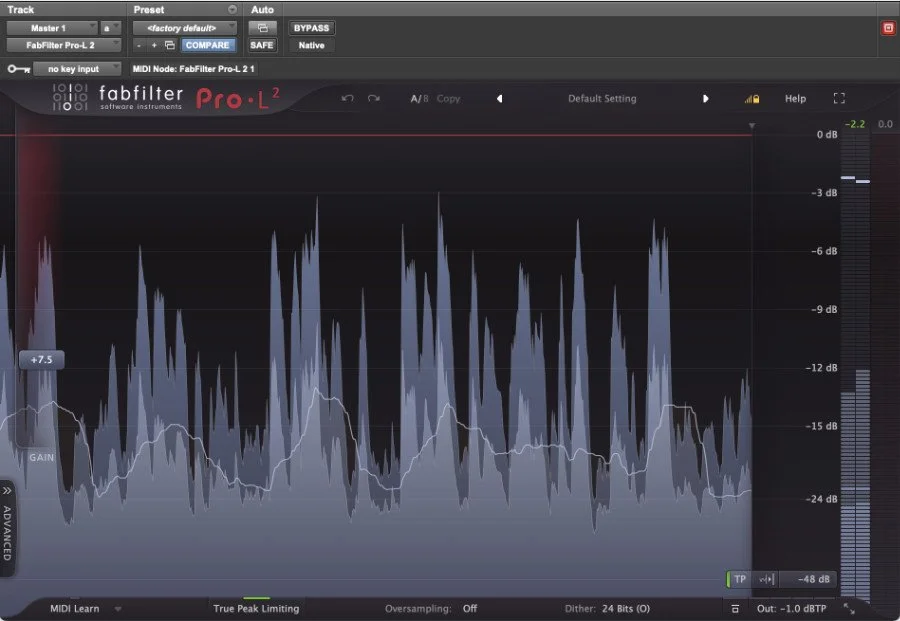Open the Default Setting preset browser
Viewport: 900px width, 621px height.
point(602,99)
